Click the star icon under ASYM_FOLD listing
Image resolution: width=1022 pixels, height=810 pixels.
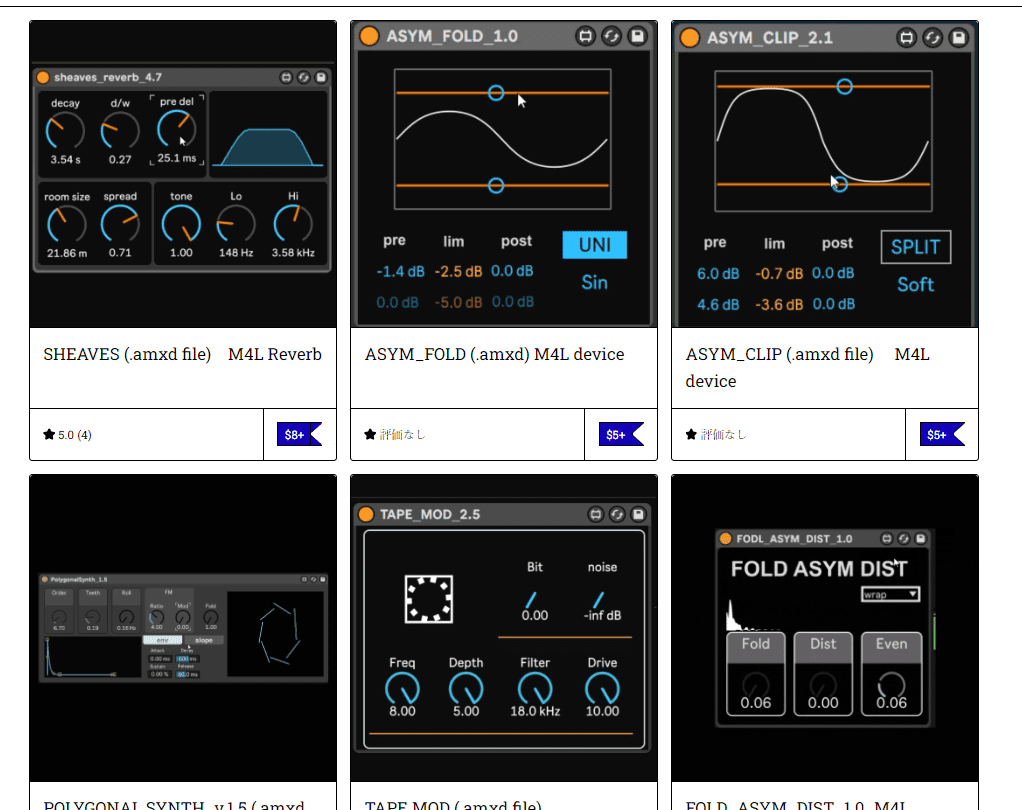pos(369,434)
